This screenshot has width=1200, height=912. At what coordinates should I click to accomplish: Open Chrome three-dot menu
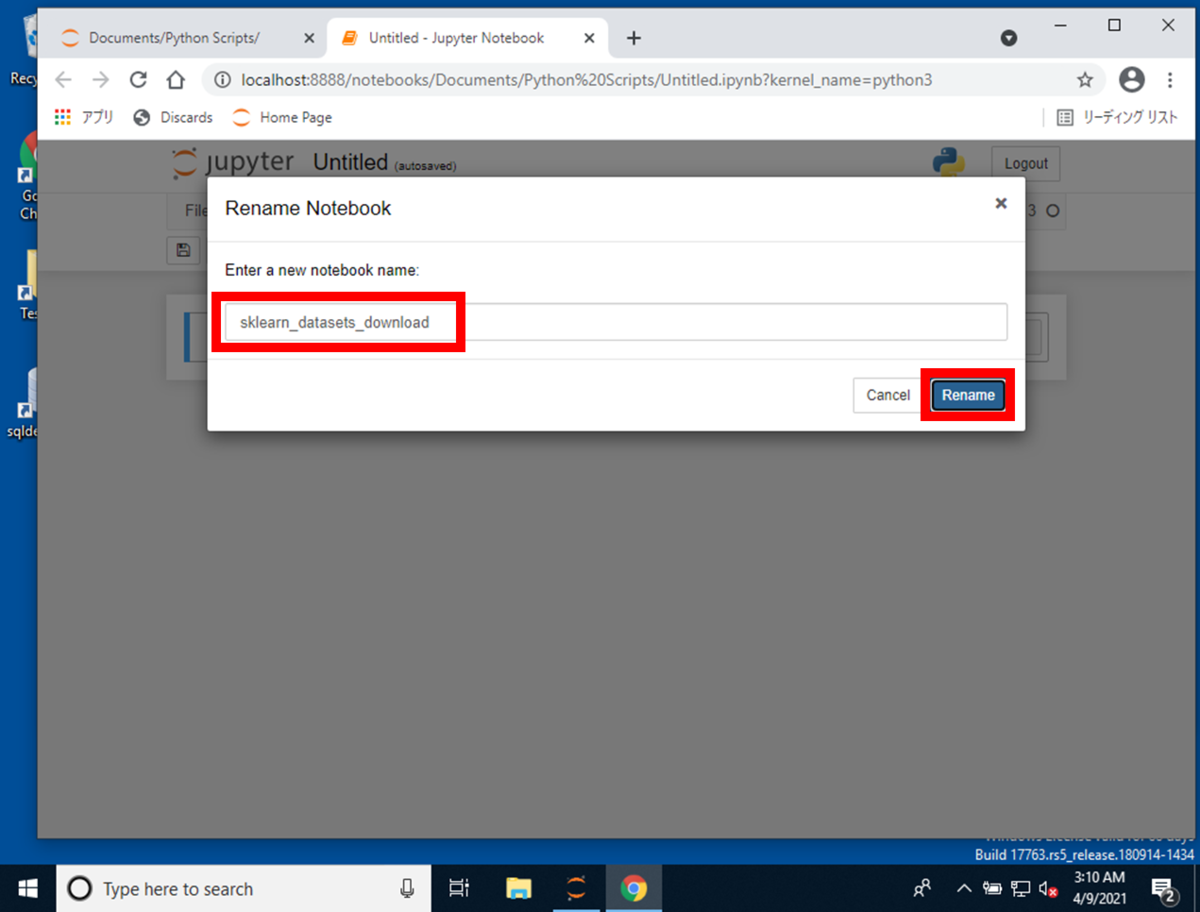(1170, 80)
